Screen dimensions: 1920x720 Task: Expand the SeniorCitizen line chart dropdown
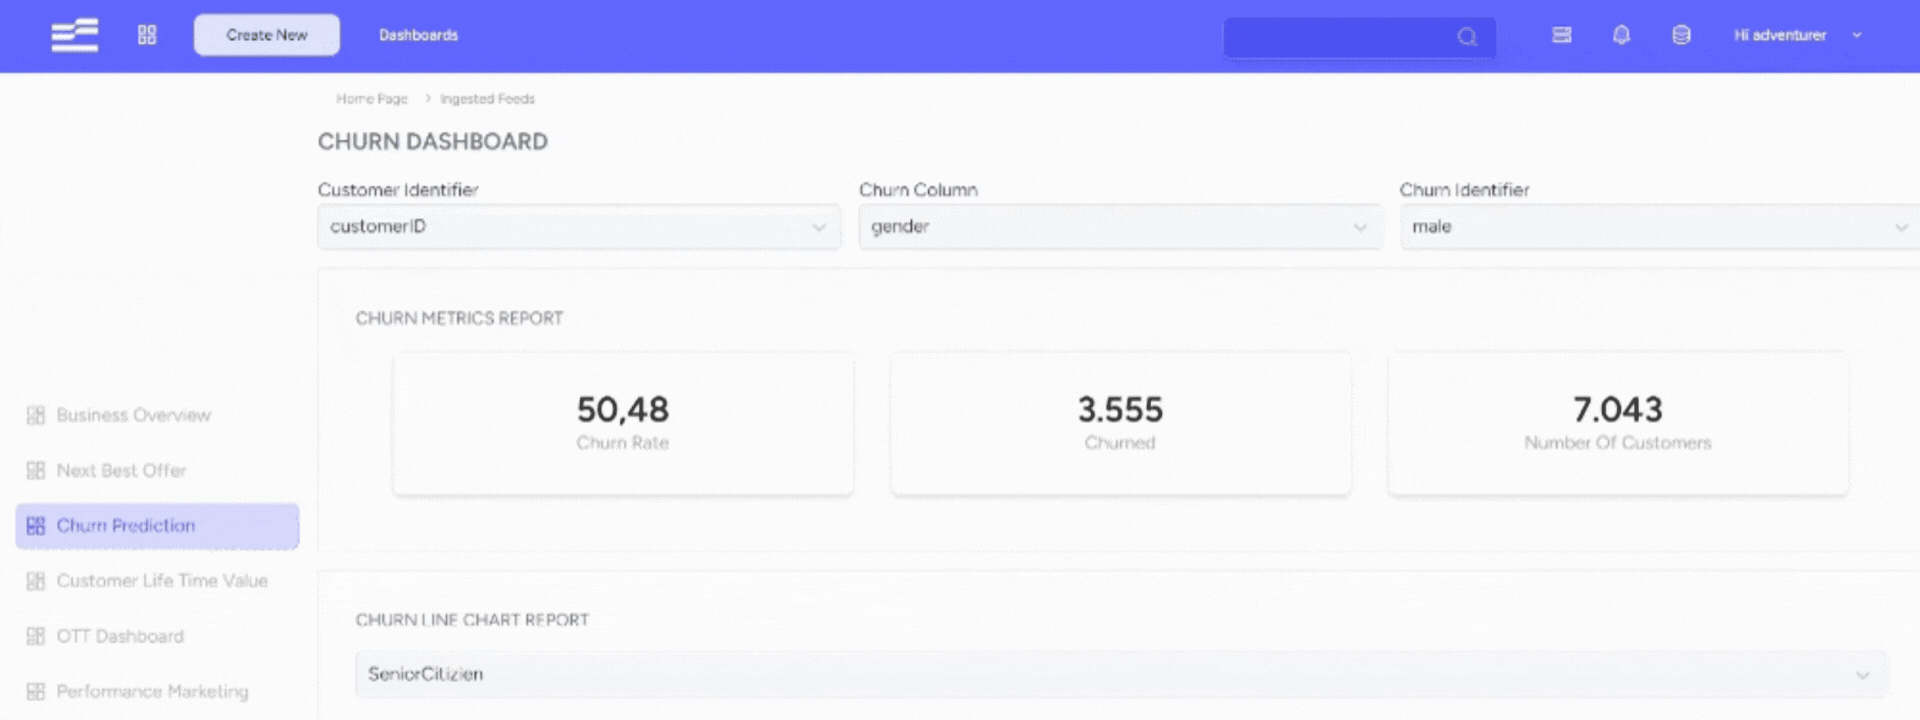(1121, 674)
